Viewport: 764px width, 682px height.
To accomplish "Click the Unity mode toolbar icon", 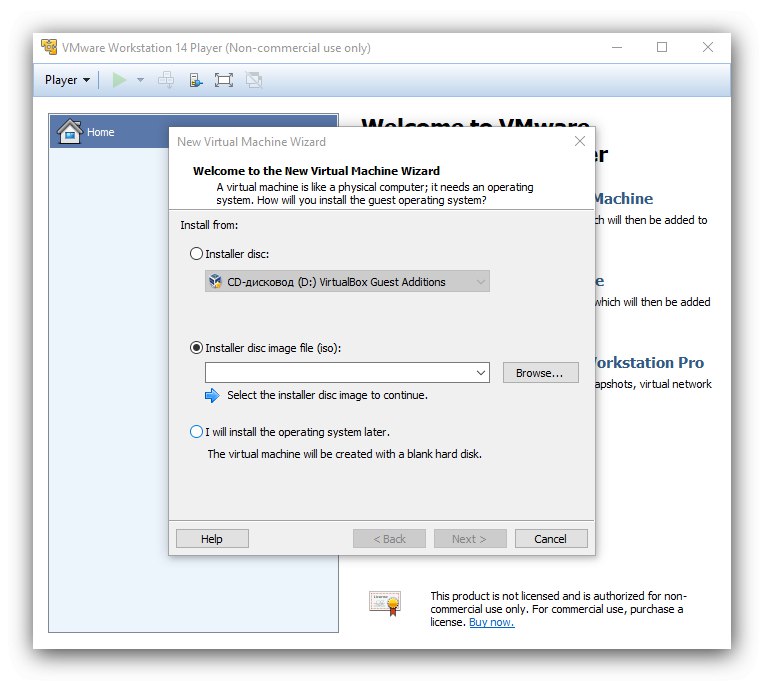I will 254,80.
